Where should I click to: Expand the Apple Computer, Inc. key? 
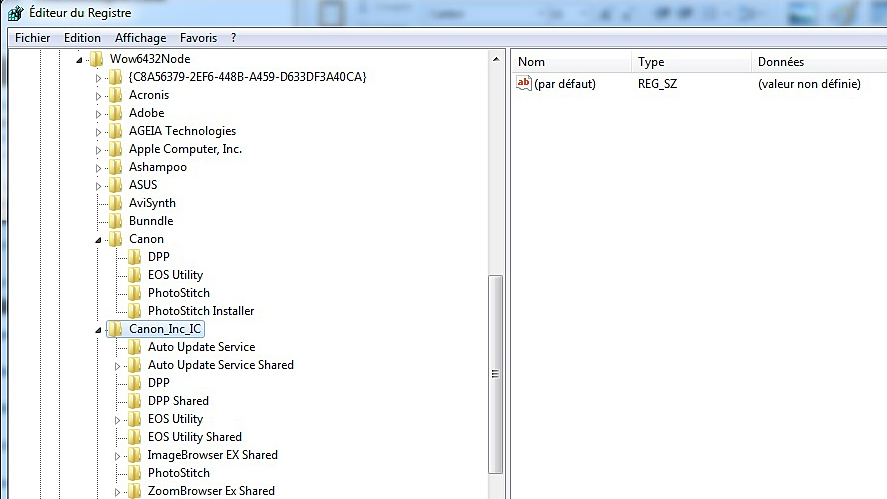pos(98,150)
